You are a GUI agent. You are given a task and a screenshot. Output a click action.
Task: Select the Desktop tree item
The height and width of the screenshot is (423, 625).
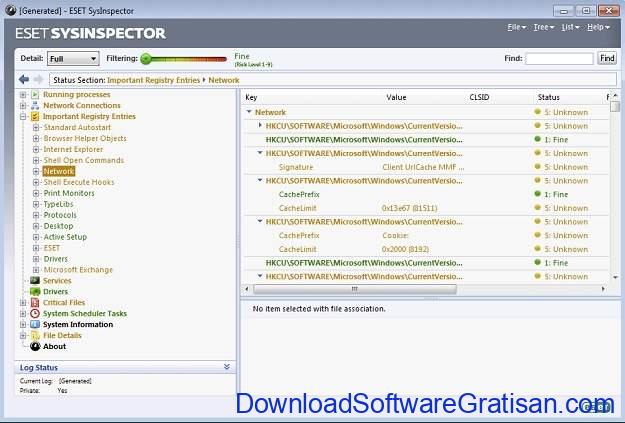[58, 226]
